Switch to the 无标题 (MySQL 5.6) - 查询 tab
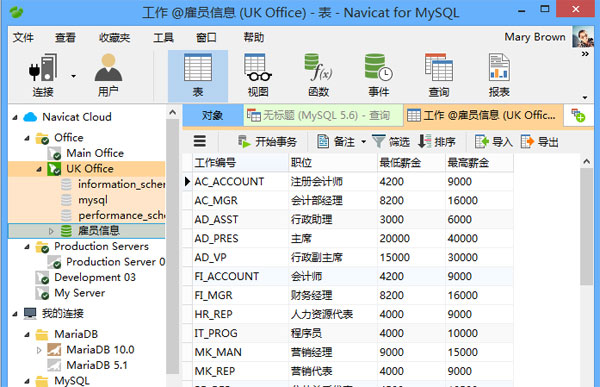Image resolution: width=600 pixels, height=387 pixels. 323,115
